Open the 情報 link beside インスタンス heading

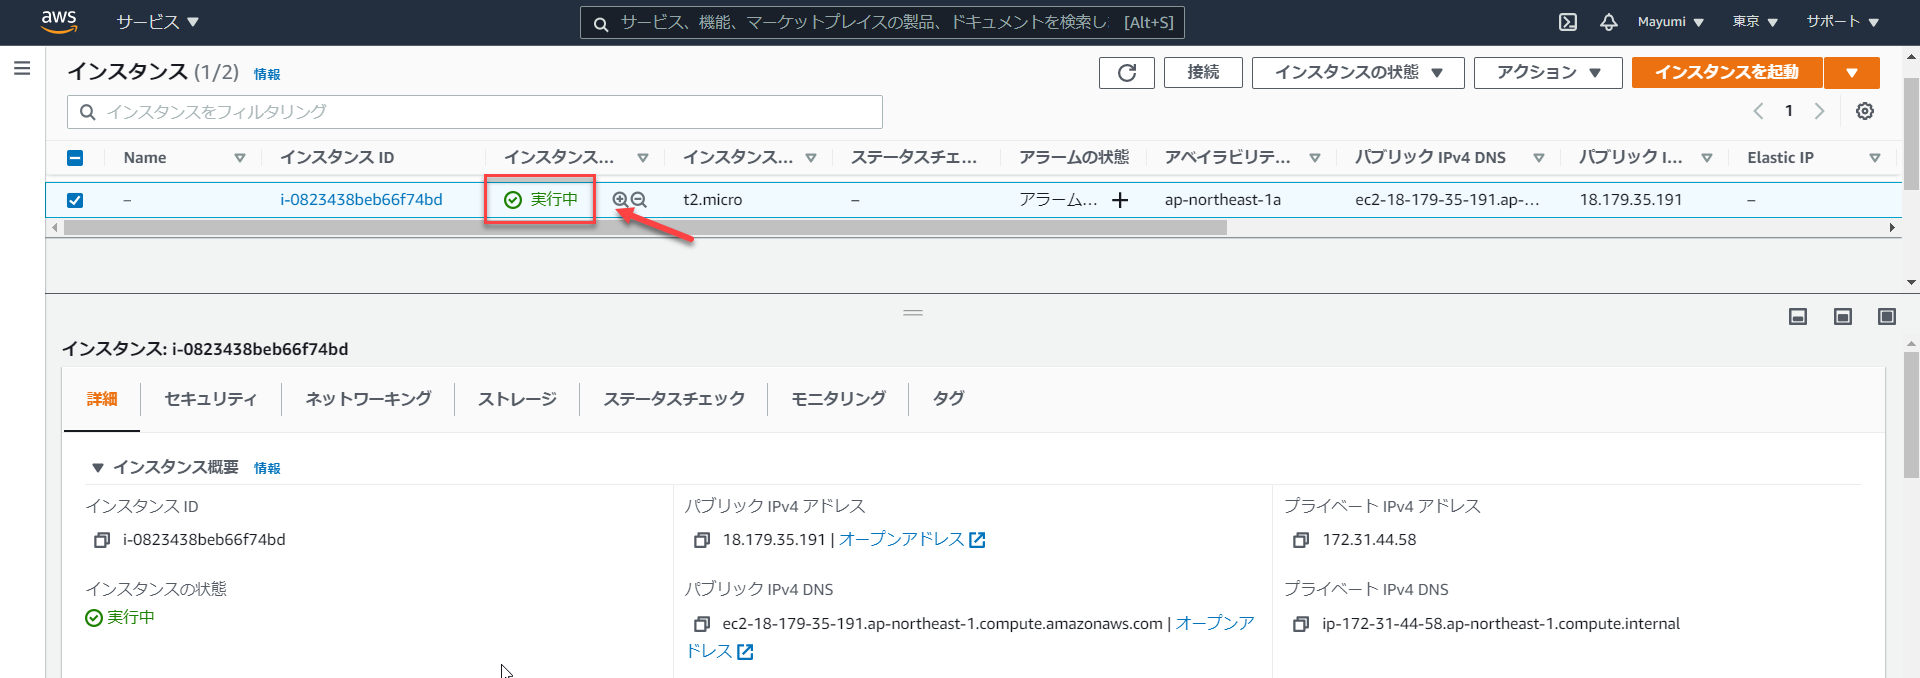coord(267,74)
